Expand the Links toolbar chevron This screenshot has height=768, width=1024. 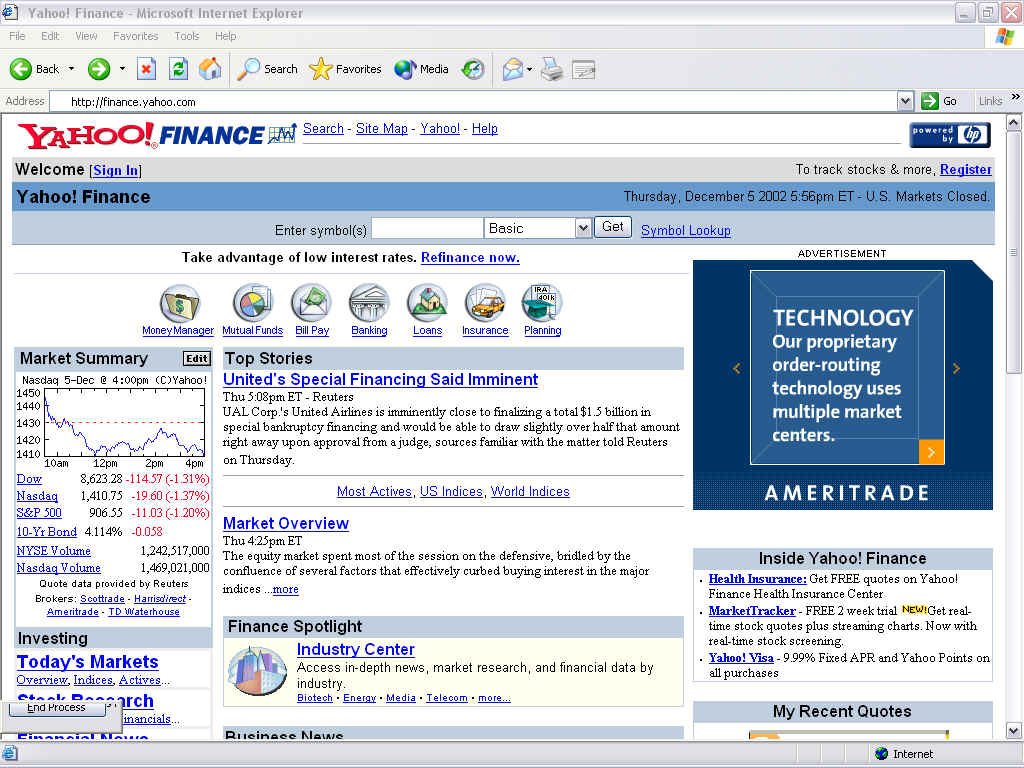(x=1016, y=97)
